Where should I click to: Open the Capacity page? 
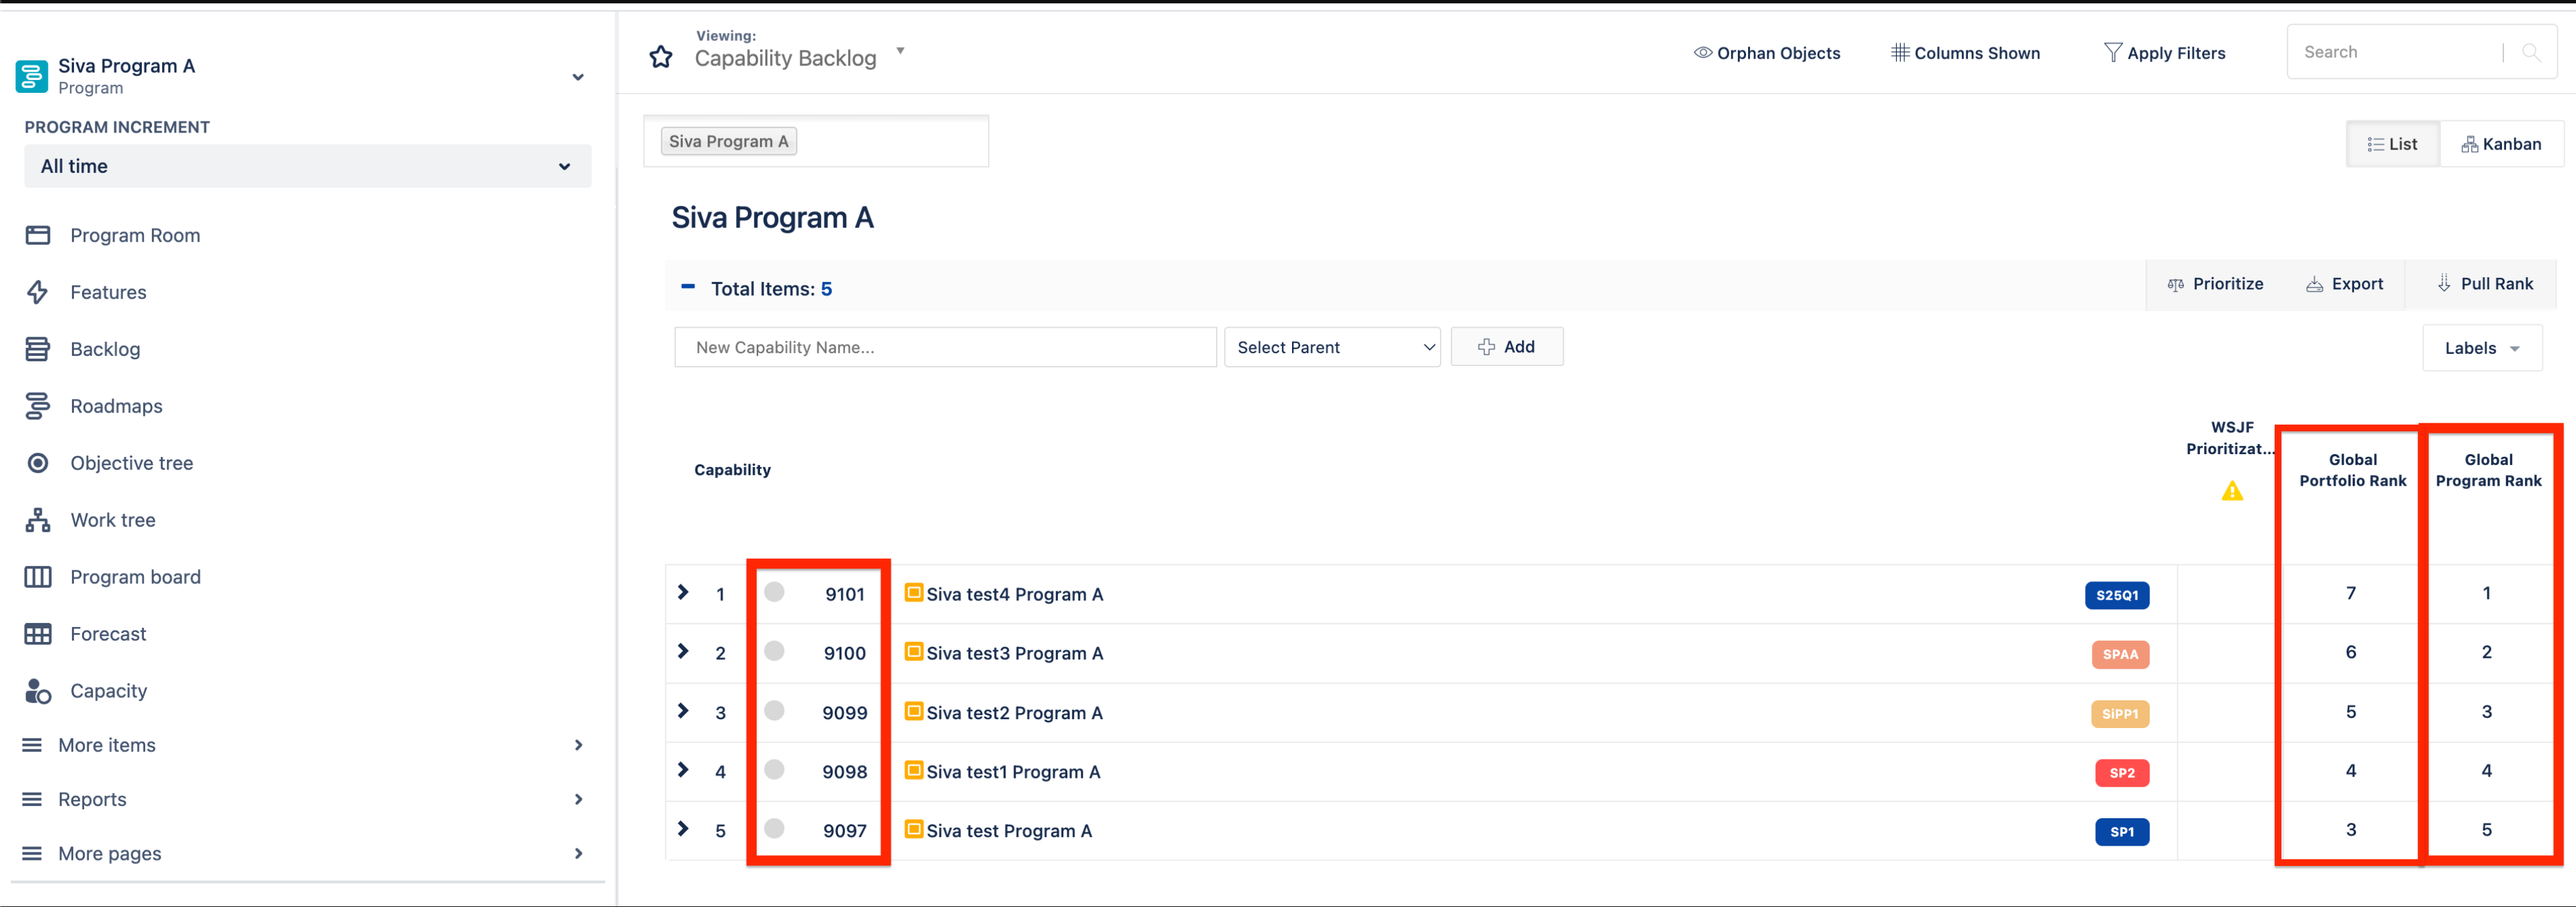(108, 690)
